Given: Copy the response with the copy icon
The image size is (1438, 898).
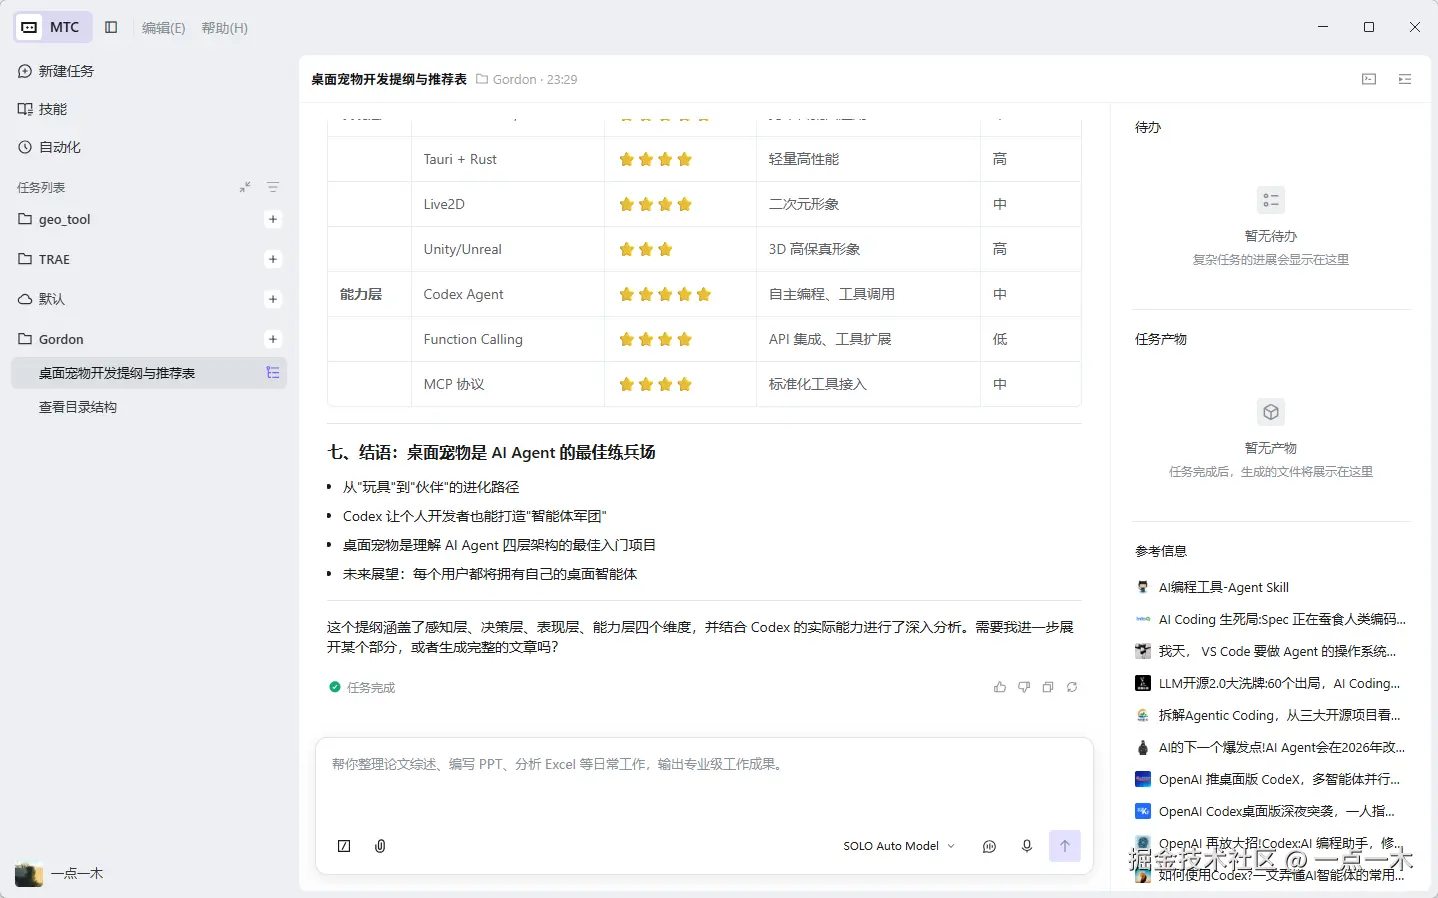Looking at the screenshot, I should [x=1048, y=687].
